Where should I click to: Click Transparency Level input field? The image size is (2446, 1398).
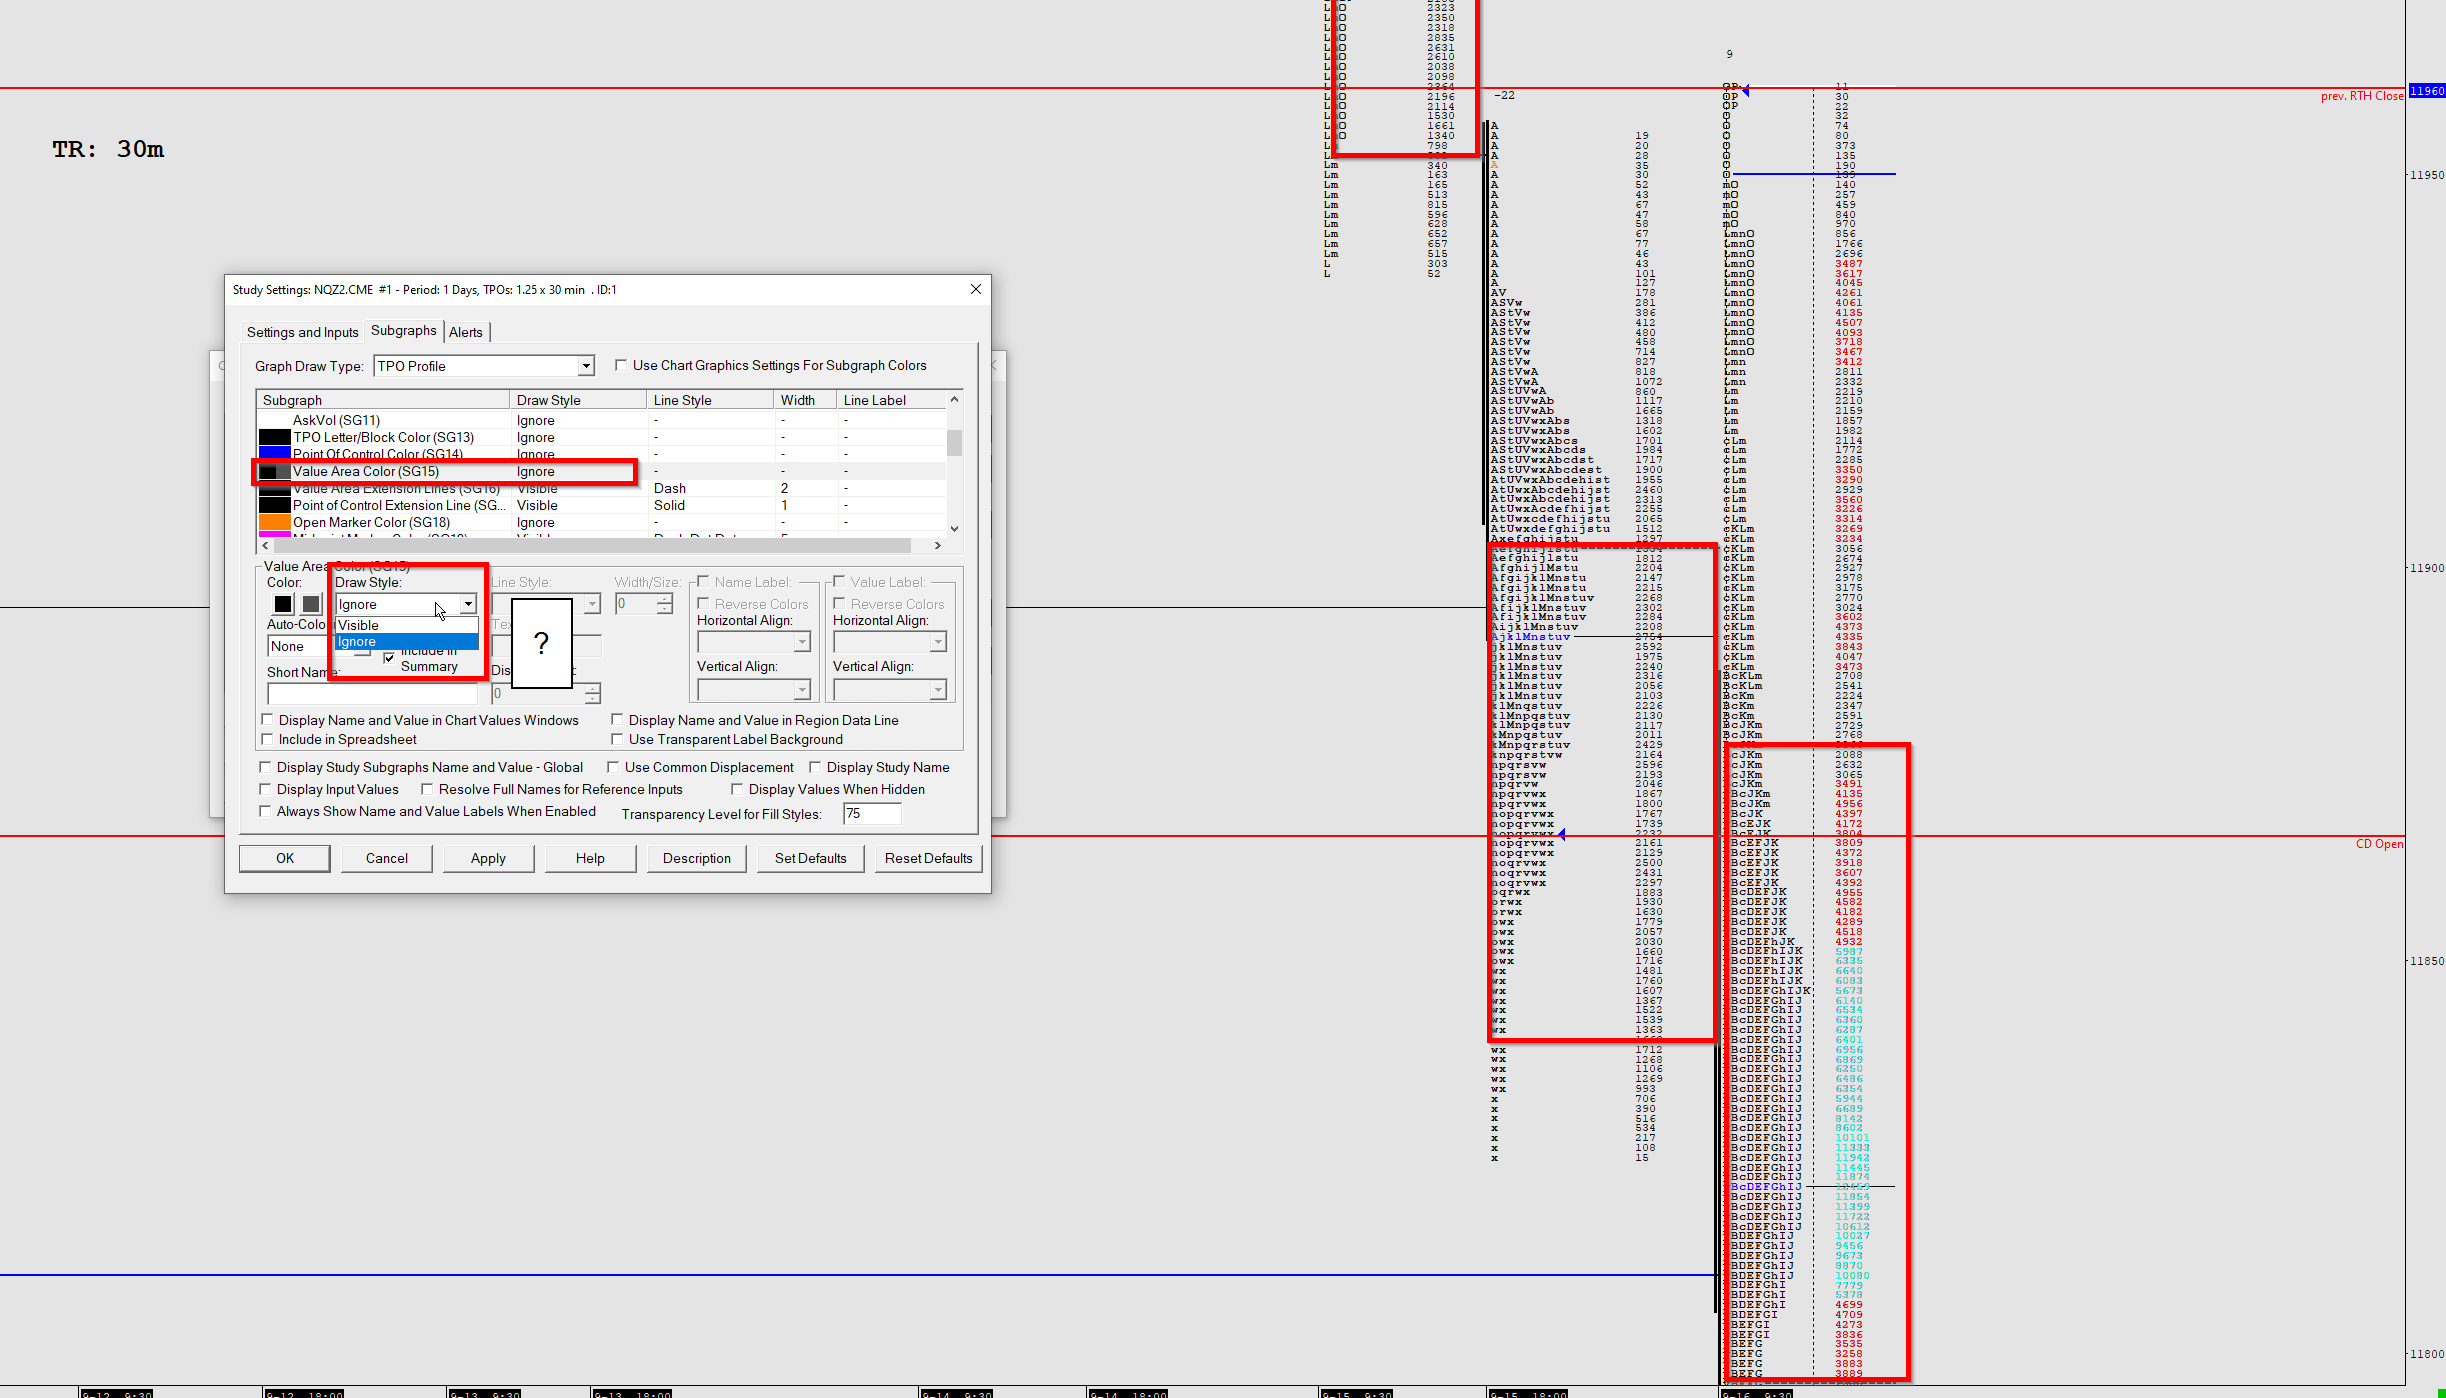(871, 814)
